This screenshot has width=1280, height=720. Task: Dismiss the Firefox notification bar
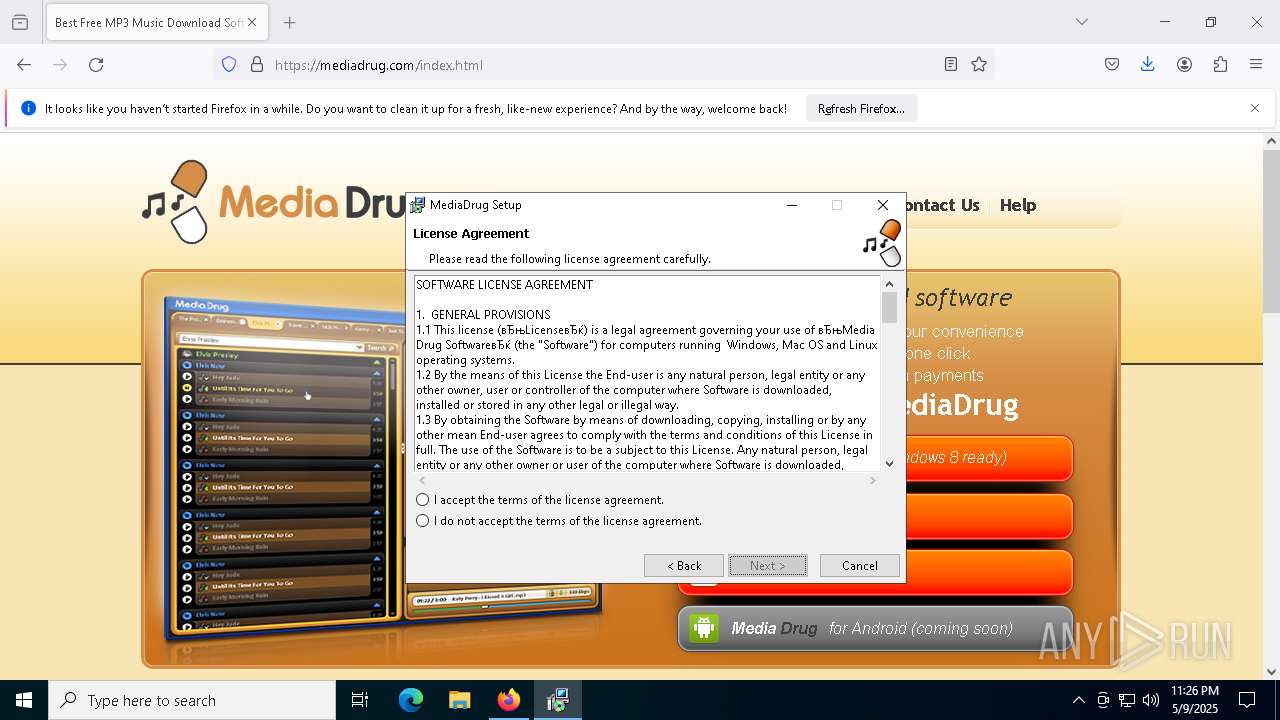pyautogui.click(x=1255, y=108)
